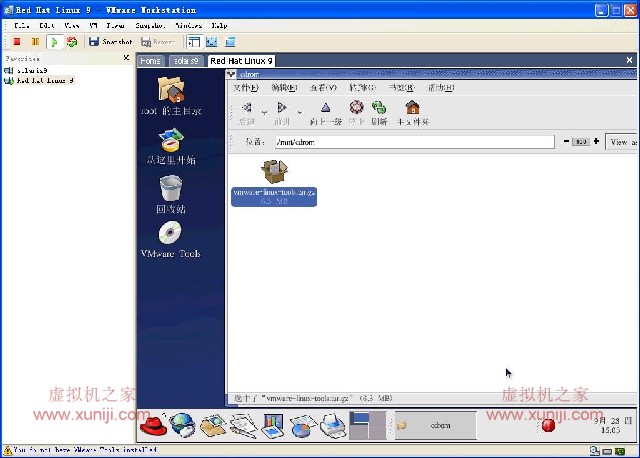The image size is (640, 458).
Task: Reset the virtual machine via reset icon
Action: pos(72,42)
